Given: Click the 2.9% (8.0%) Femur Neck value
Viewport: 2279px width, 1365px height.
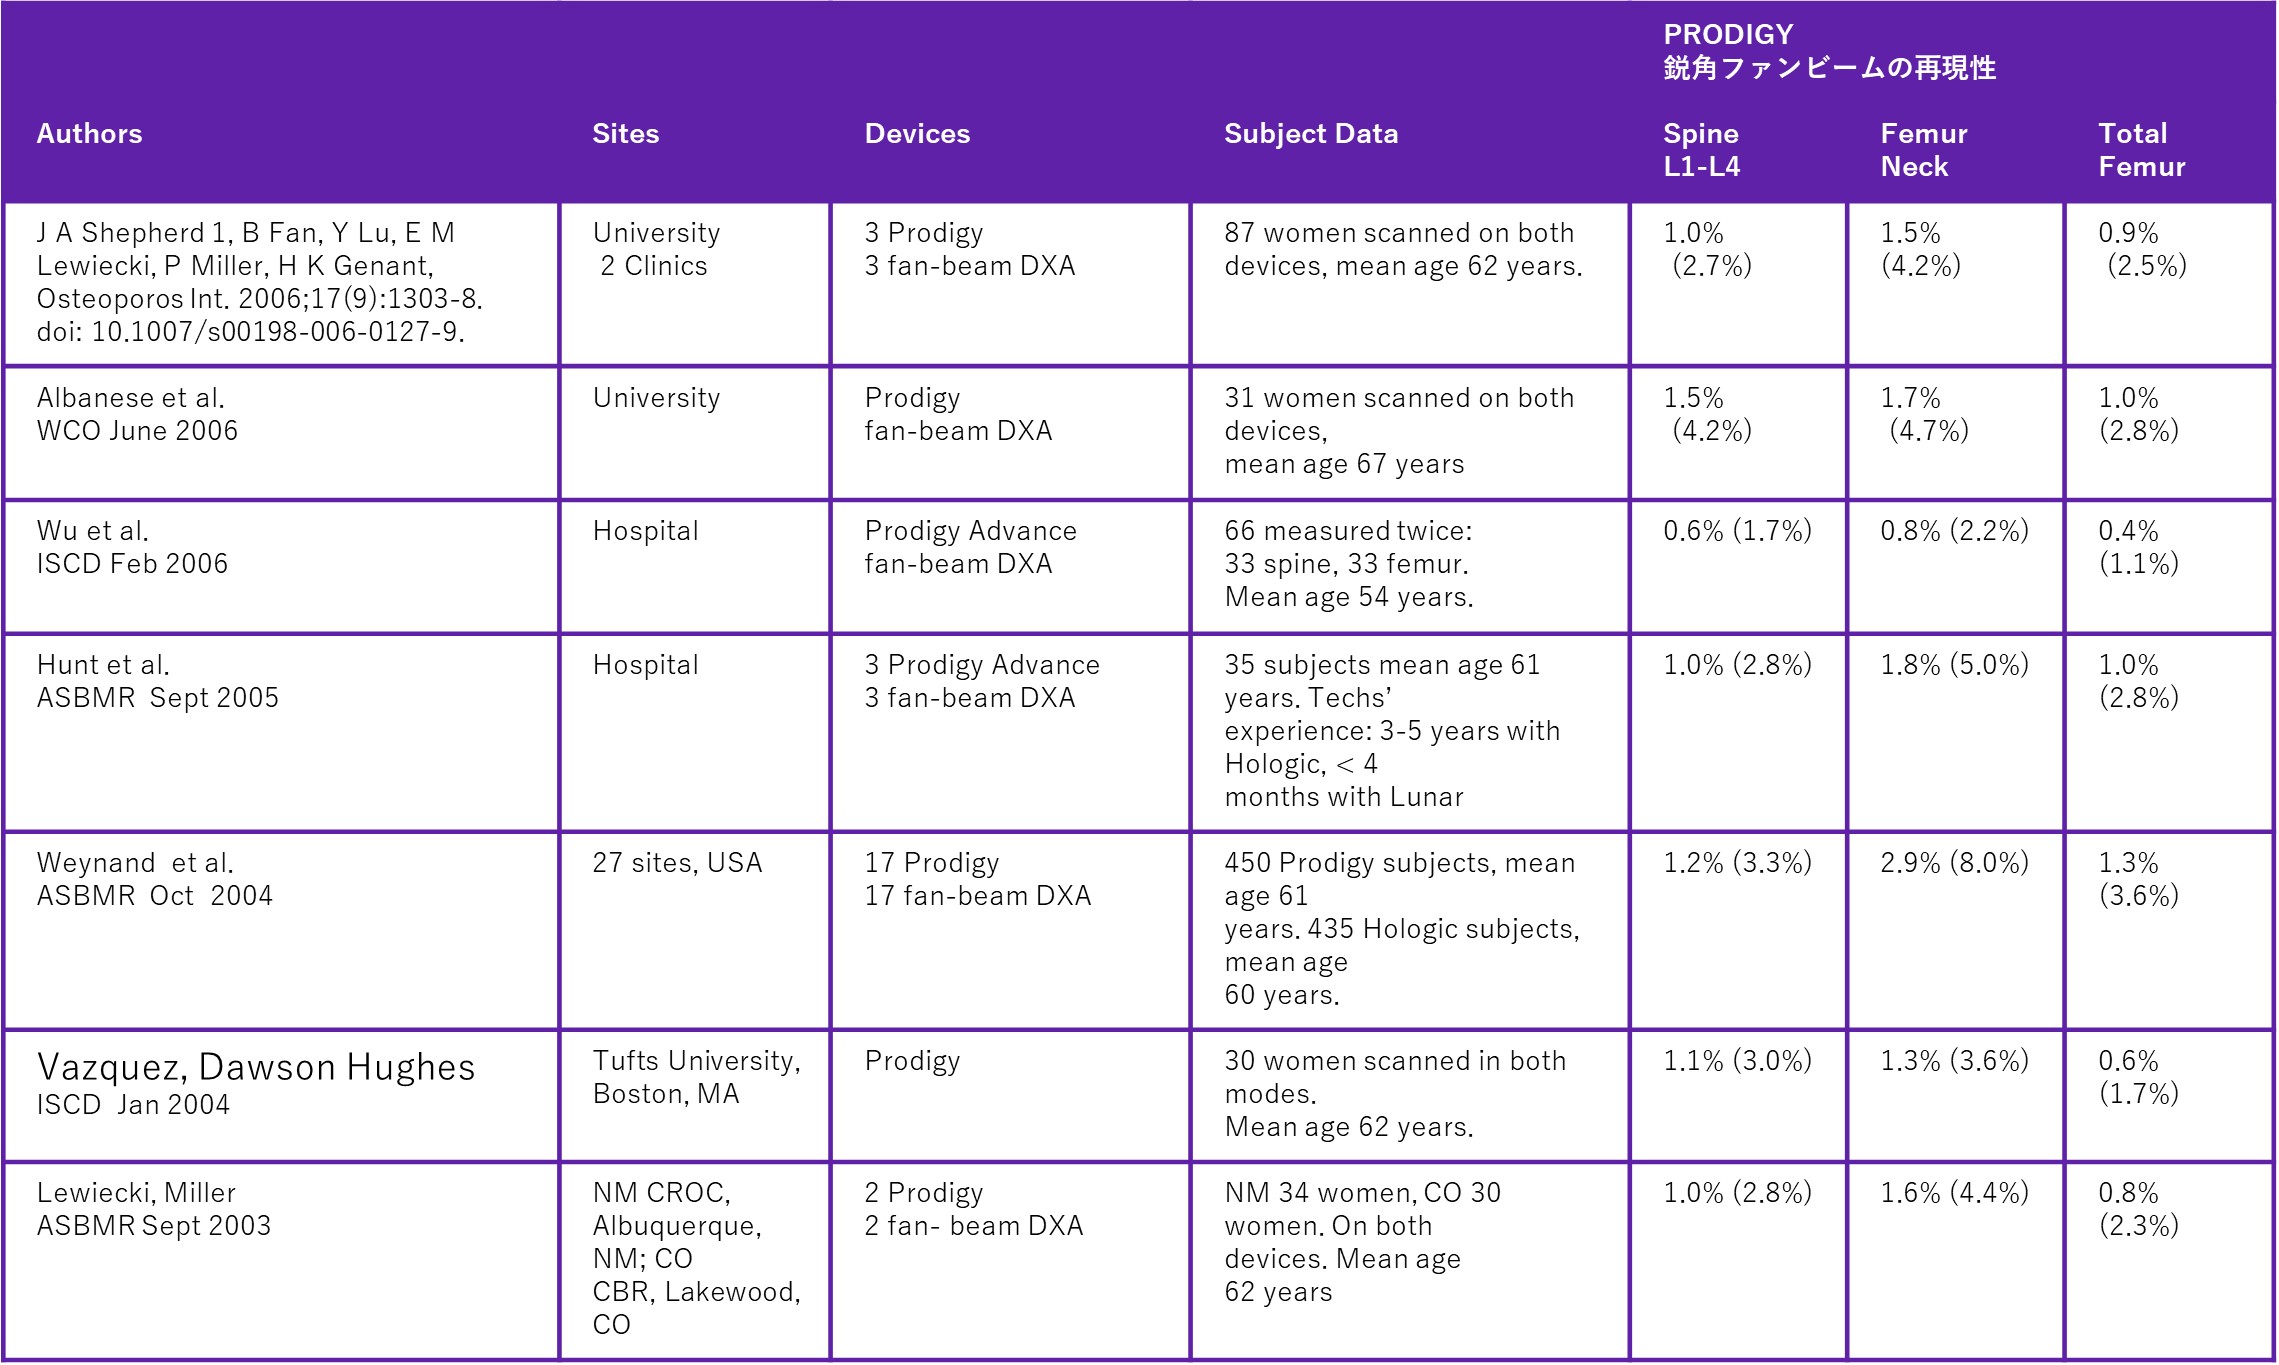Looking at the screenshot, I should click(1954, 863).
